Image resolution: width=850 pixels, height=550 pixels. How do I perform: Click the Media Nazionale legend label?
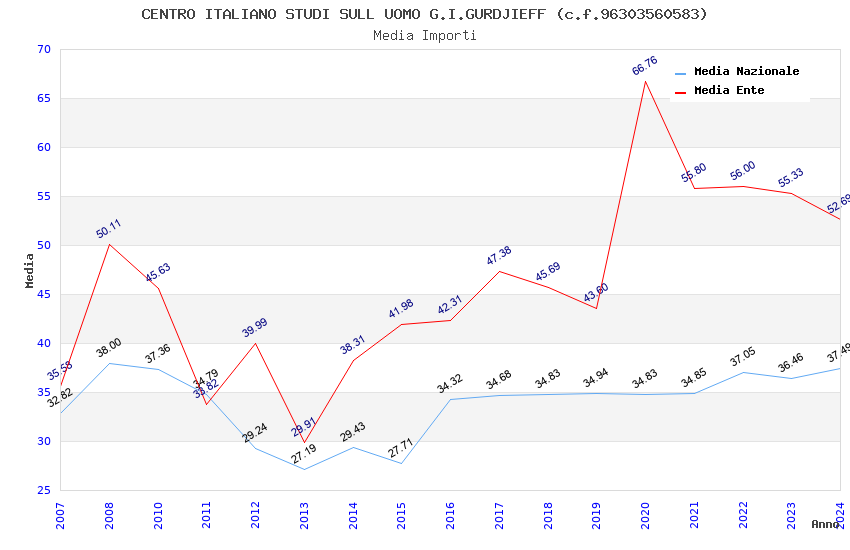(746, 71)
